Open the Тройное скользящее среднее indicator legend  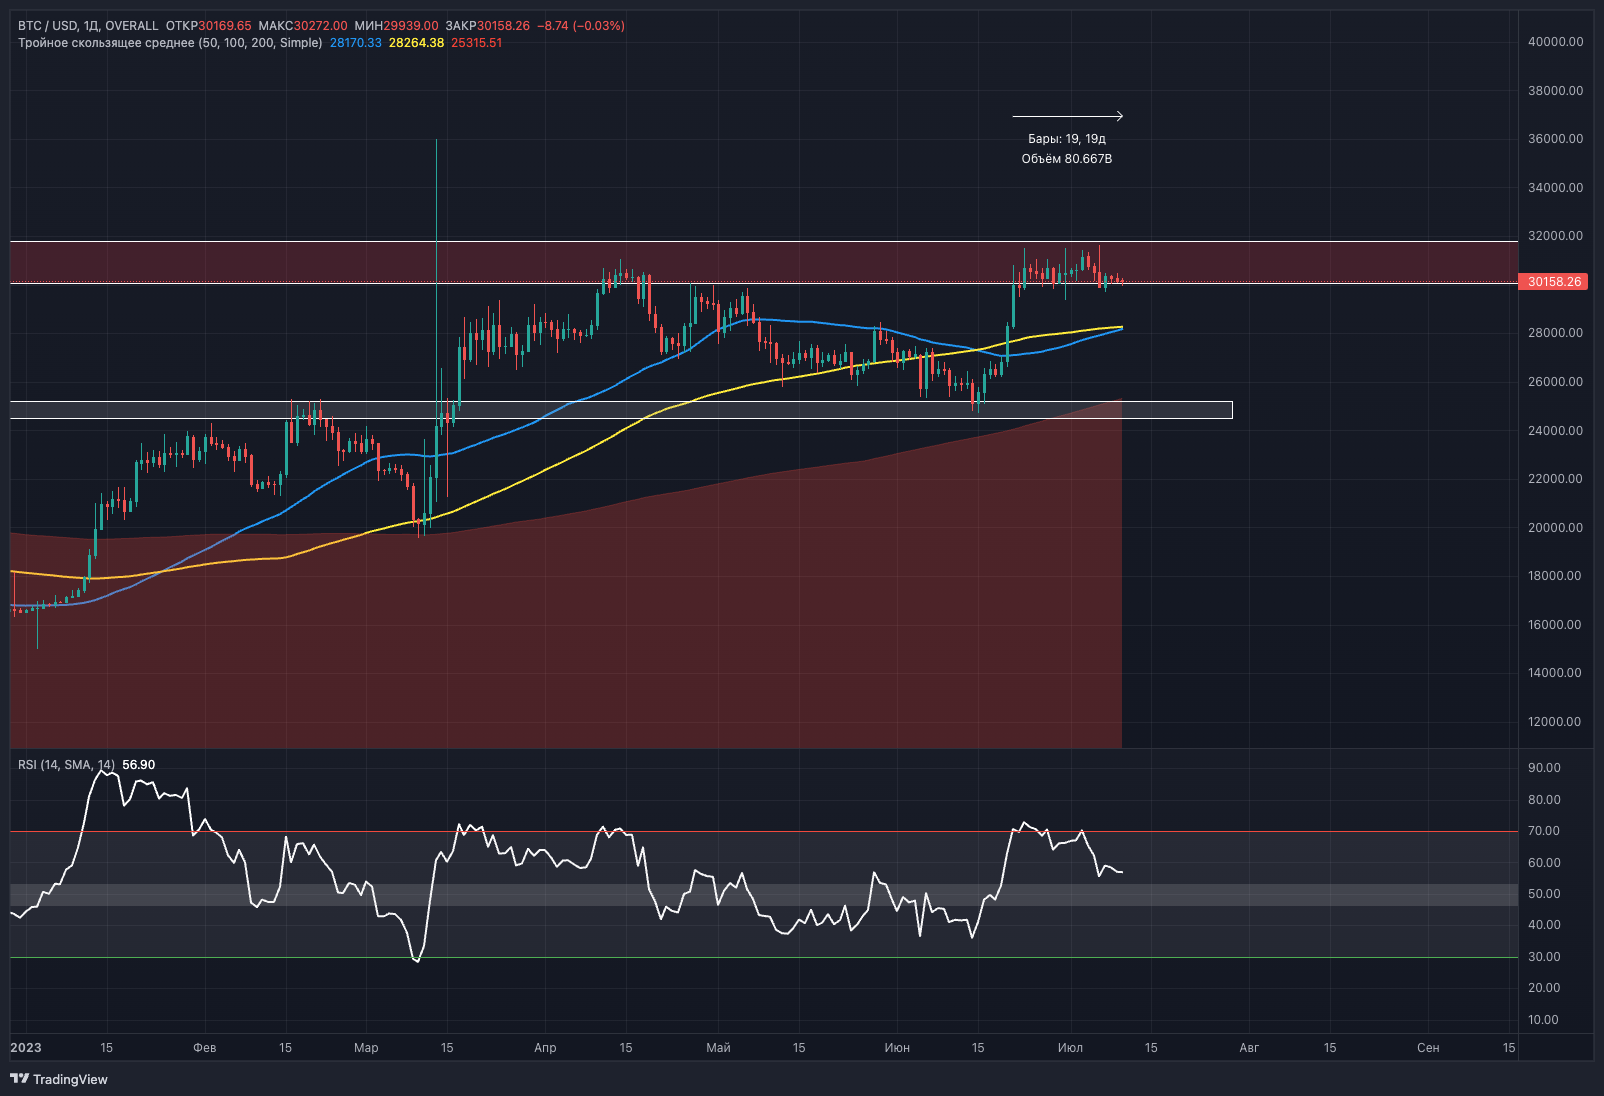(x=170, y=43)
